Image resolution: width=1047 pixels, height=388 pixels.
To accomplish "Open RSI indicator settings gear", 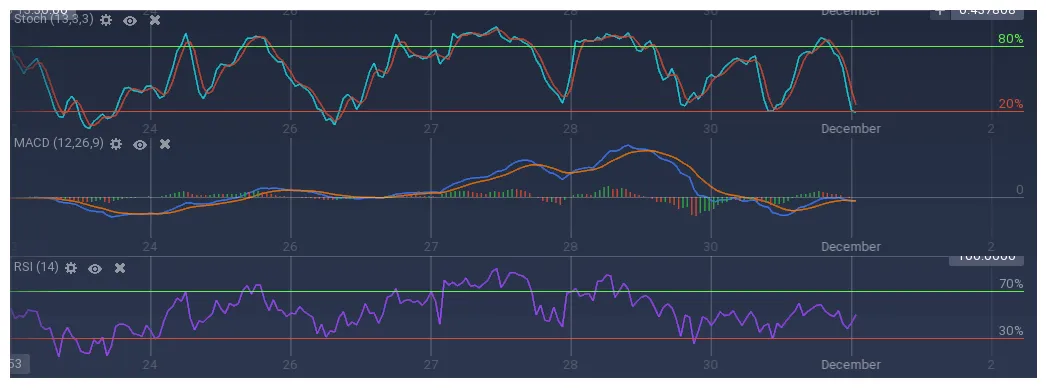I will point(71,268).
